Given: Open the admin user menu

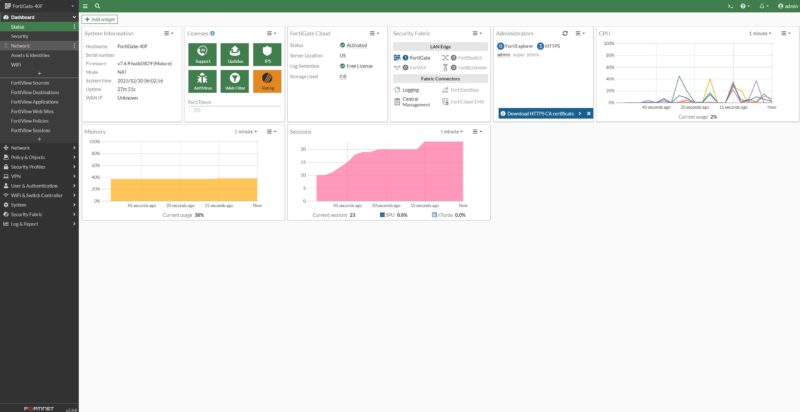Looking at the screenshot, I should pos(787,6).
